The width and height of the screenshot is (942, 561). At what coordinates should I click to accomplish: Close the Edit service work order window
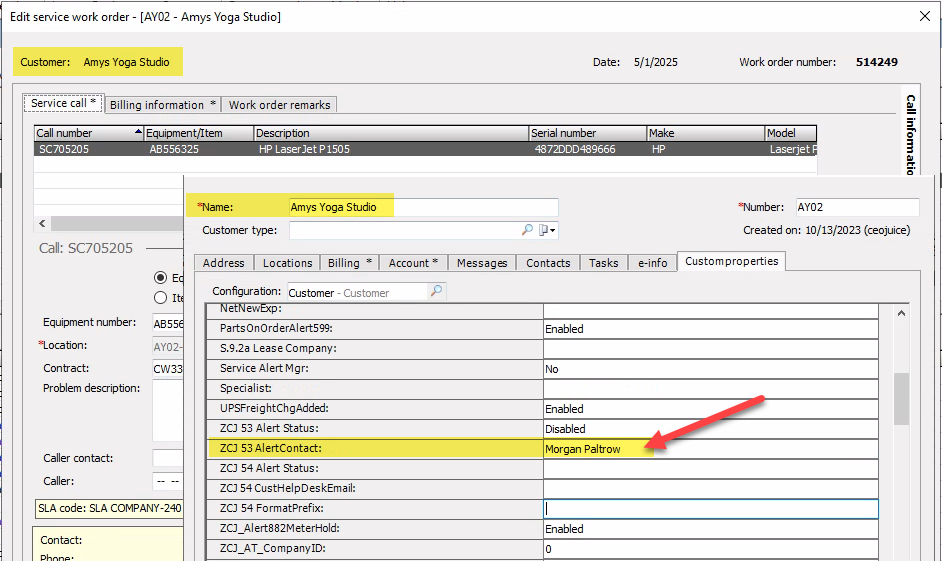click(925, 16)
